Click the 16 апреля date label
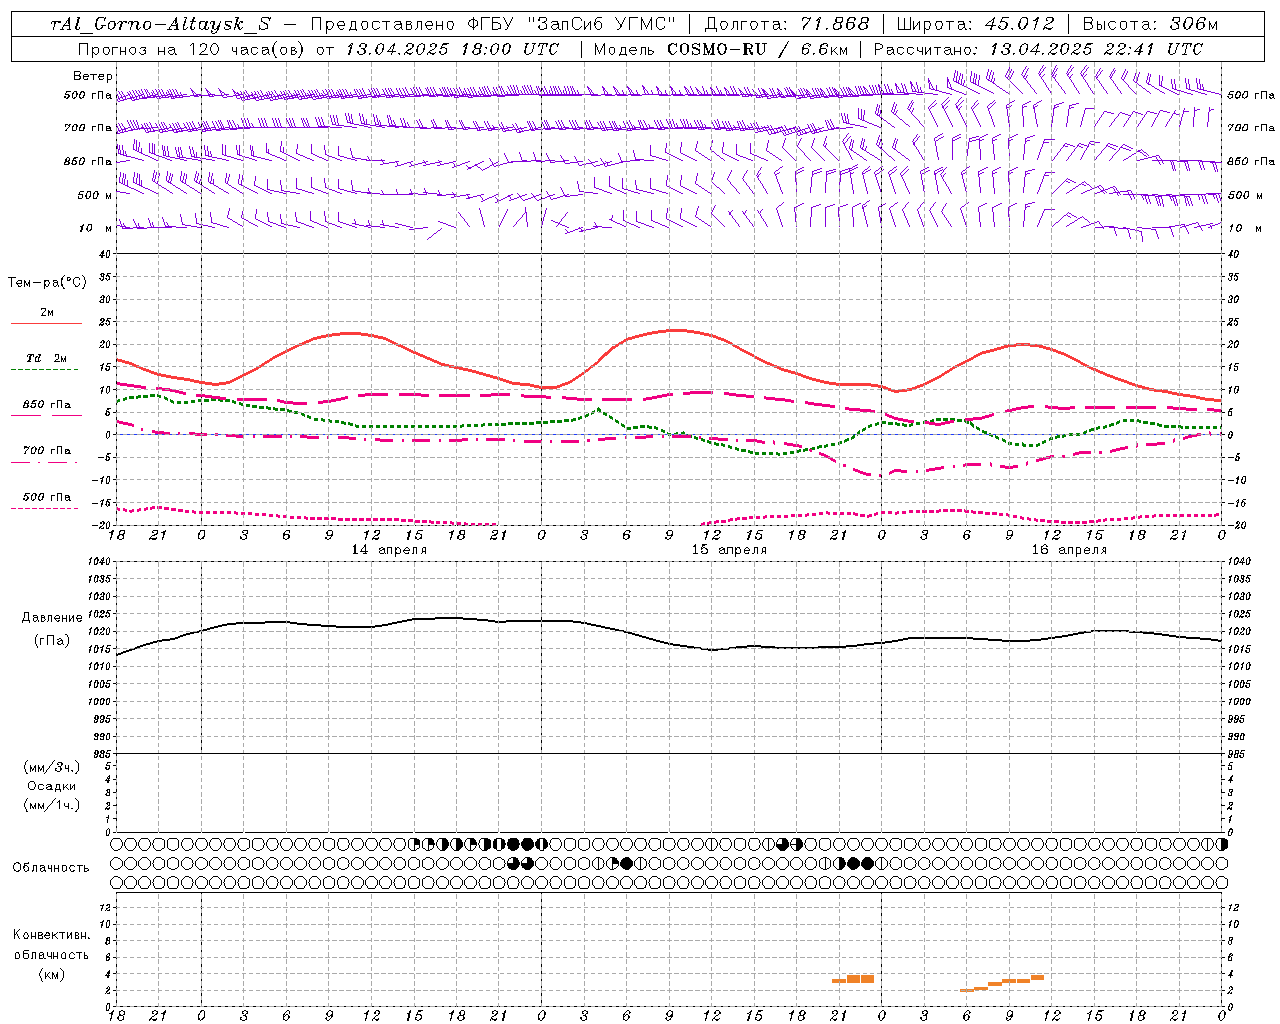 pyautogui.click(x=1069, y=550)
